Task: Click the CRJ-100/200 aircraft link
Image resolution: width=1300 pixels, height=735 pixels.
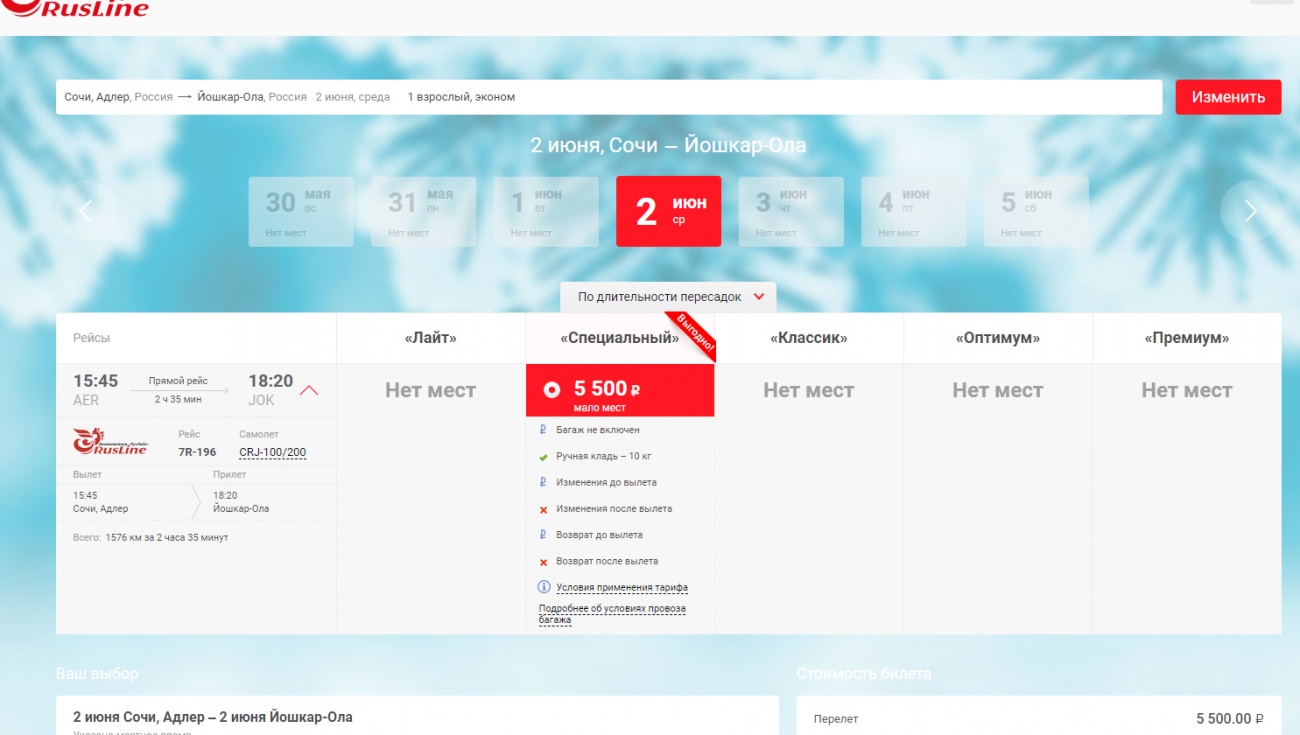Action: (272, 452)
